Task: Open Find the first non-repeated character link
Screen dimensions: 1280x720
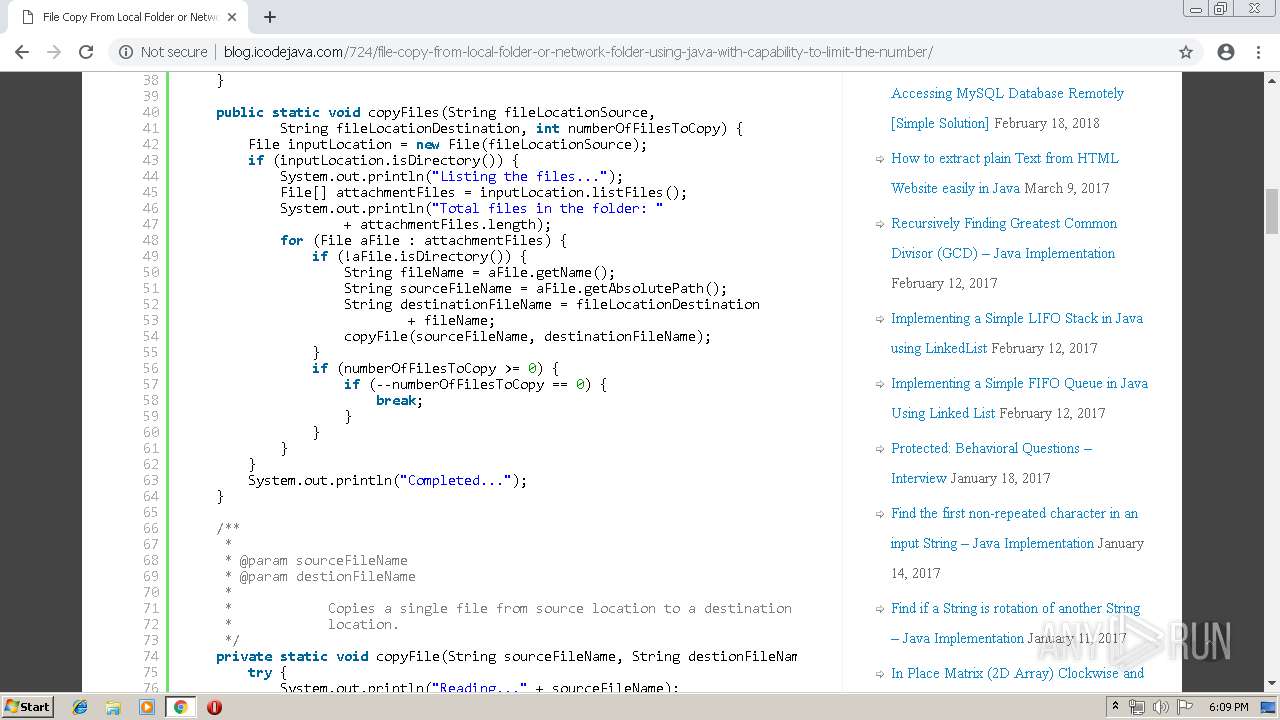Action: tap(1014, 528)
